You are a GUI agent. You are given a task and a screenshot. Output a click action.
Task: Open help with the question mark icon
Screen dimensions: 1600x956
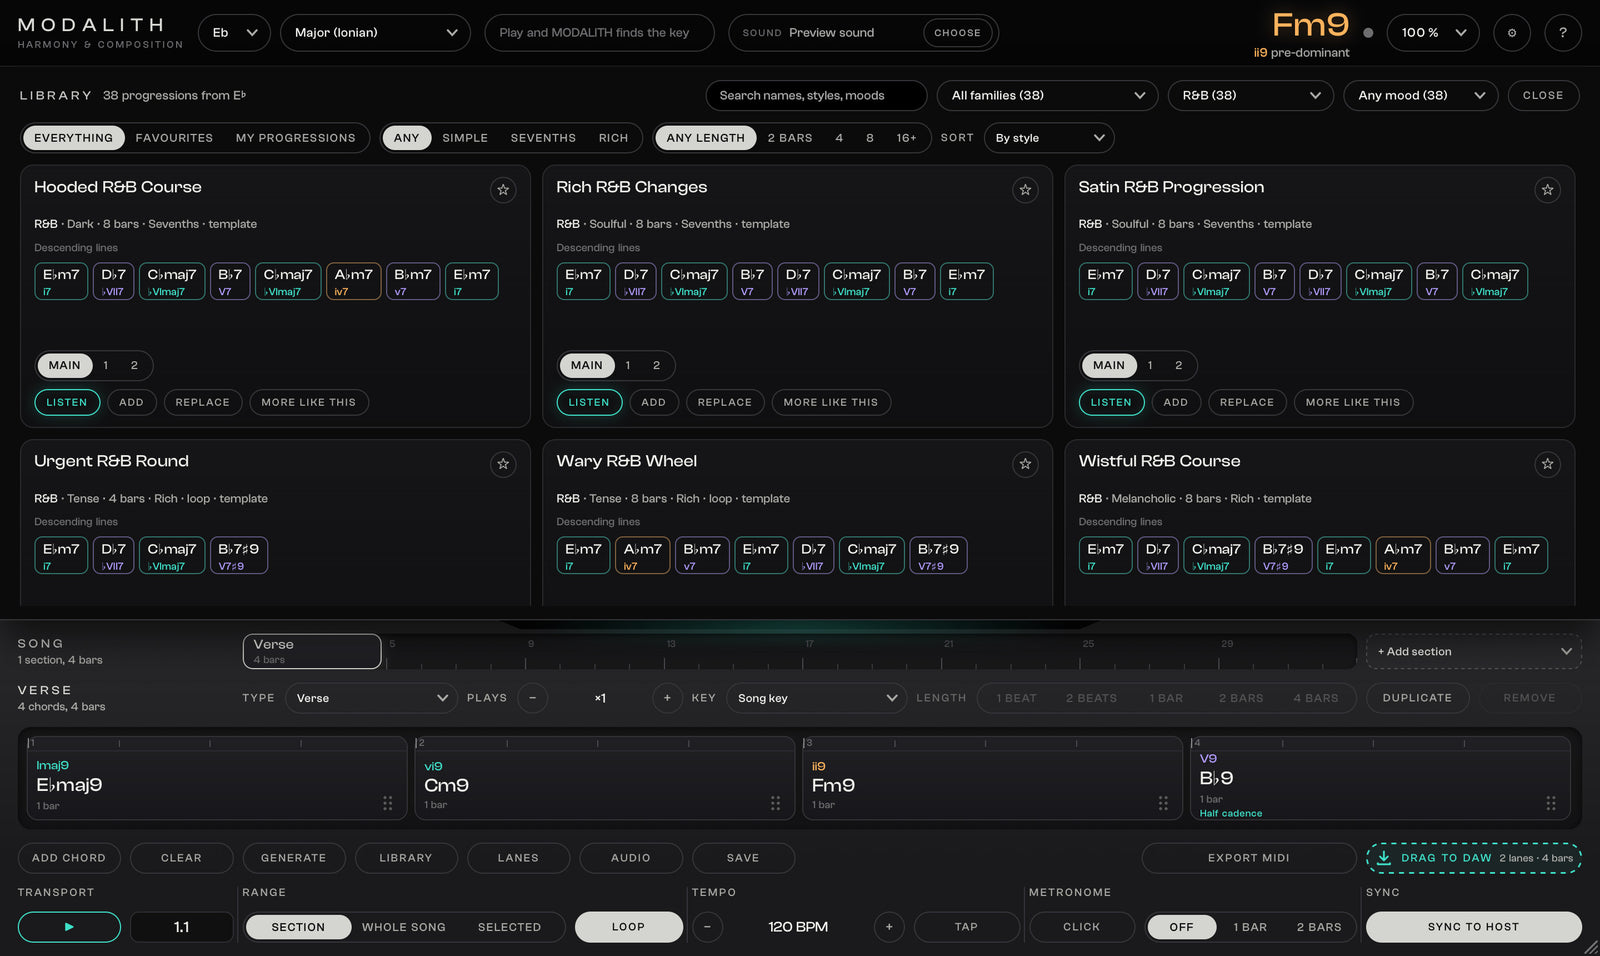(1563, 33)
